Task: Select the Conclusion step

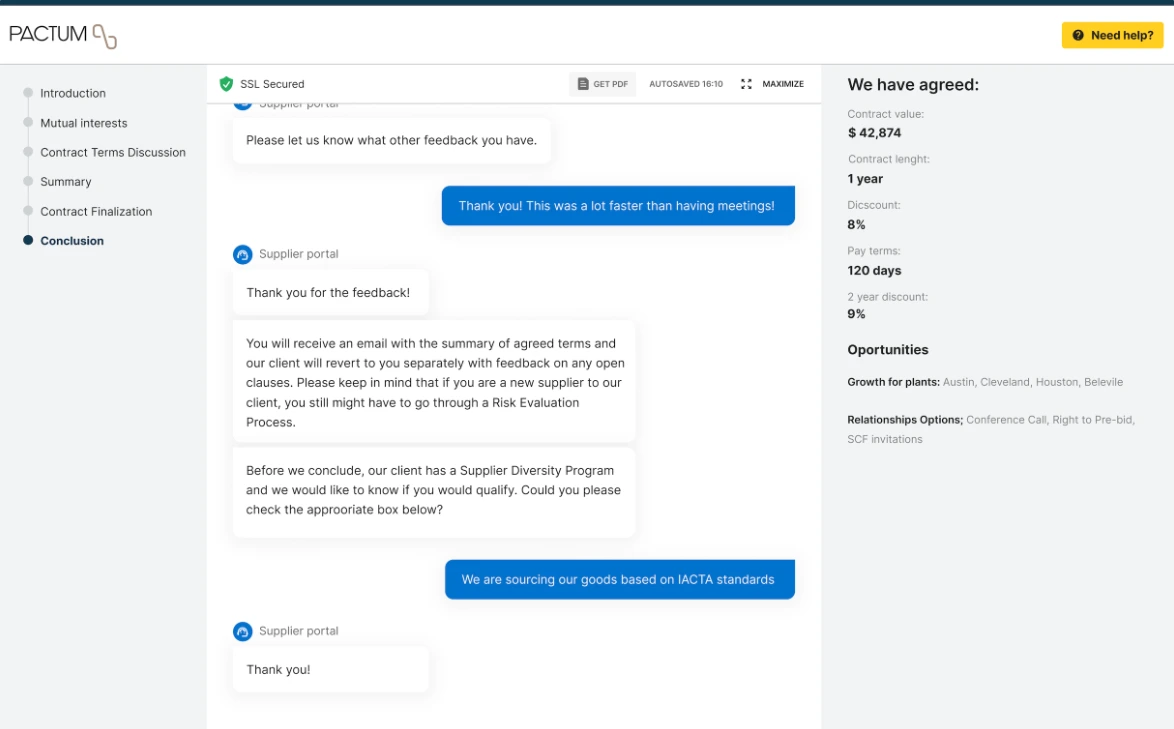Action: 72,240
